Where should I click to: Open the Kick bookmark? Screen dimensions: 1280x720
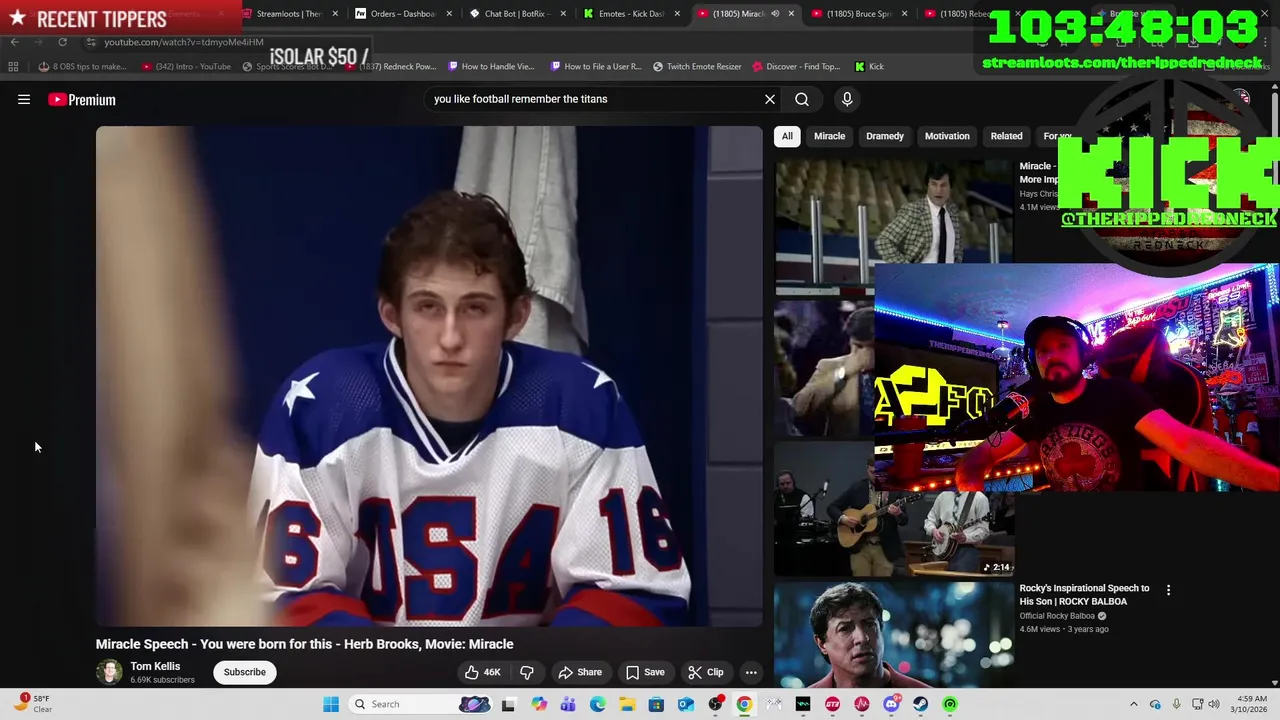(869, 67)
